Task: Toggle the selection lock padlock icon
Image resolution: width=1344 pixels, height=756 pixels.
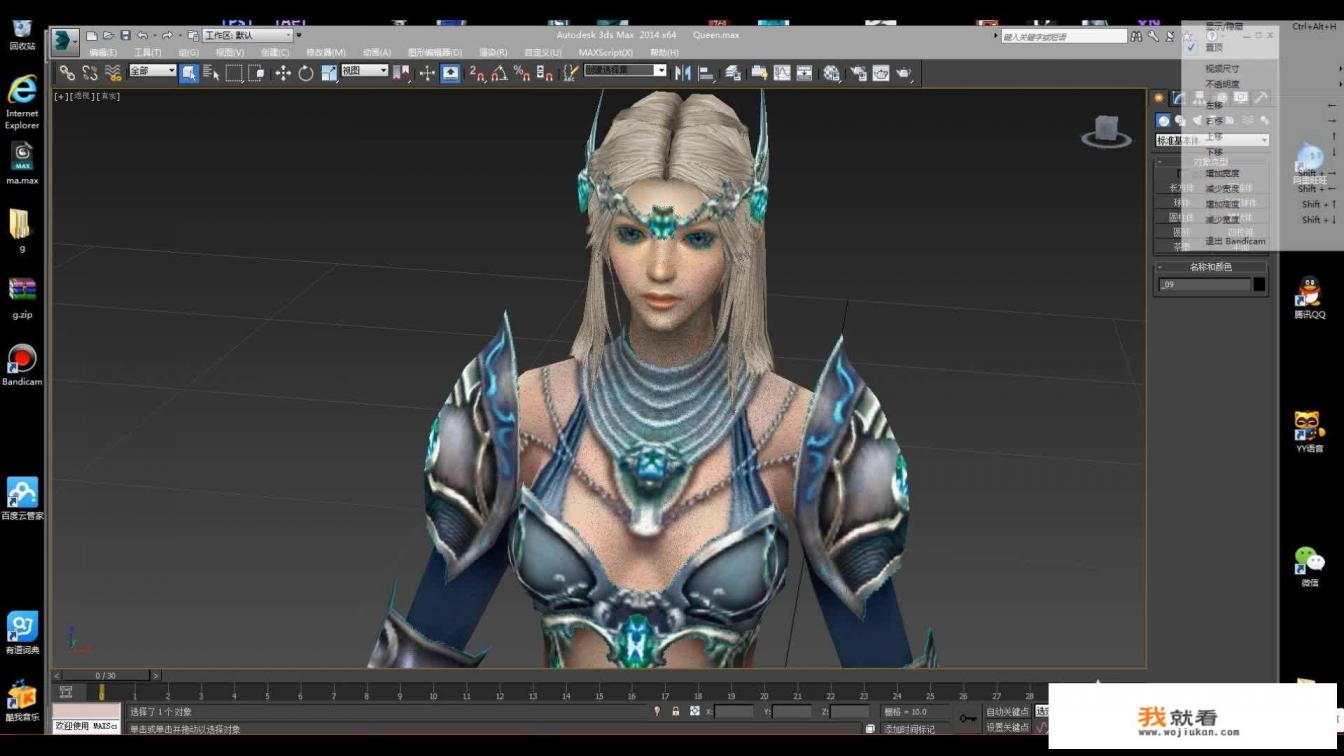Action: pyautogui.click(x=676, y=711)
